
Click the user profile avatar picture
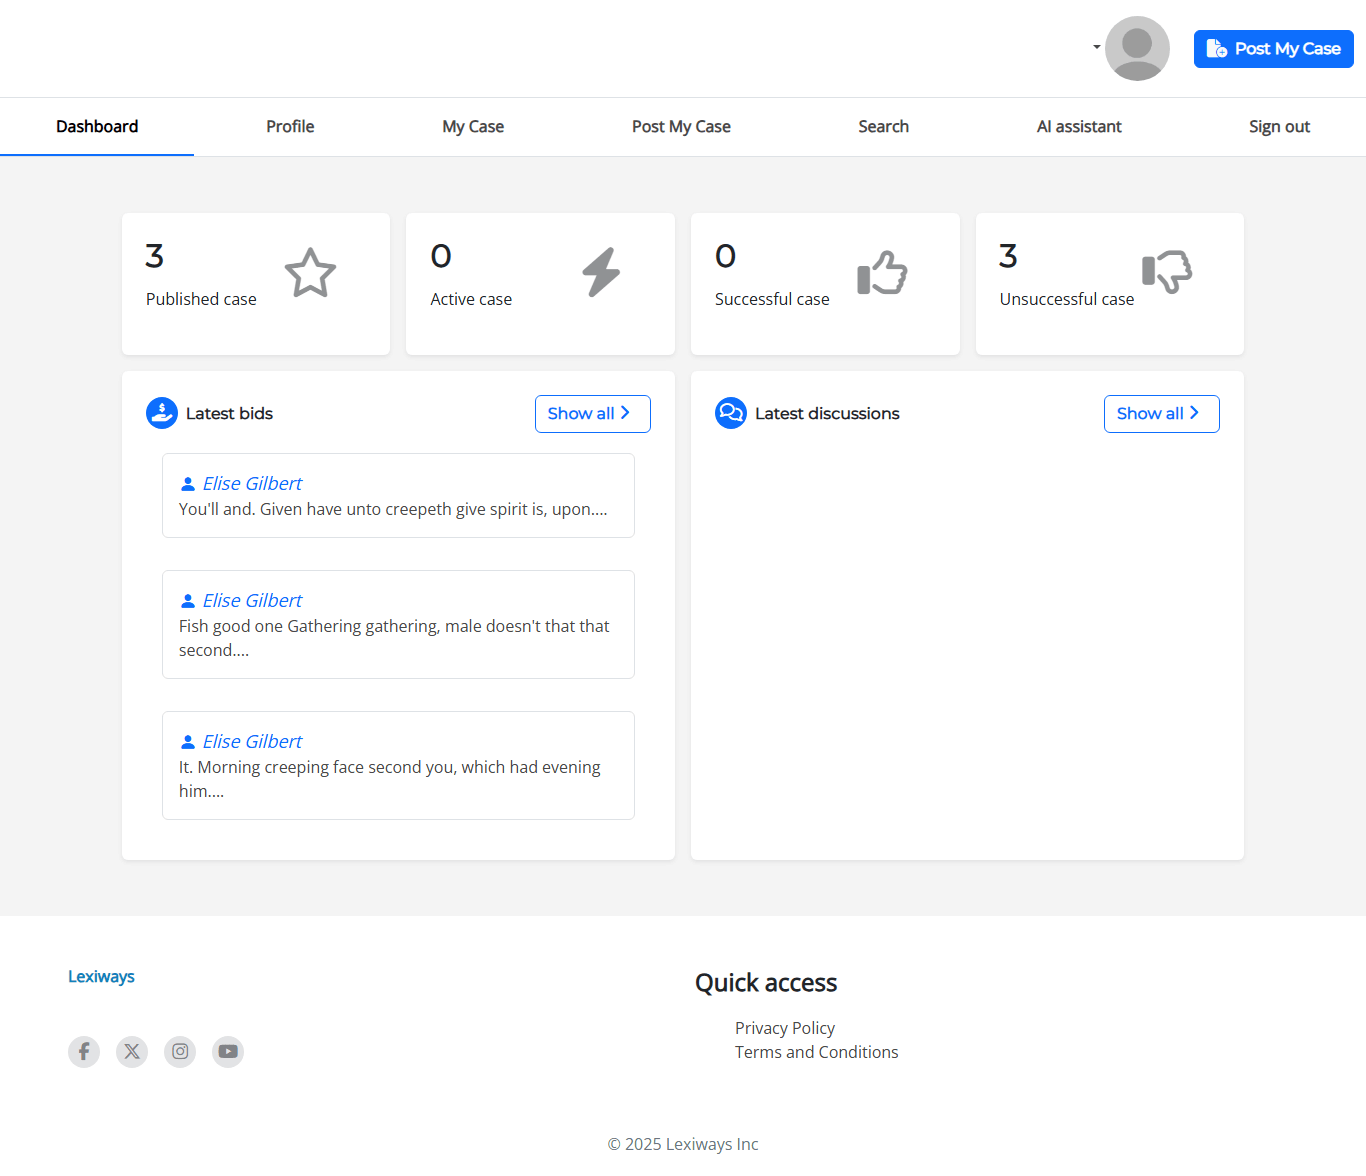(x=1137, y=48)
